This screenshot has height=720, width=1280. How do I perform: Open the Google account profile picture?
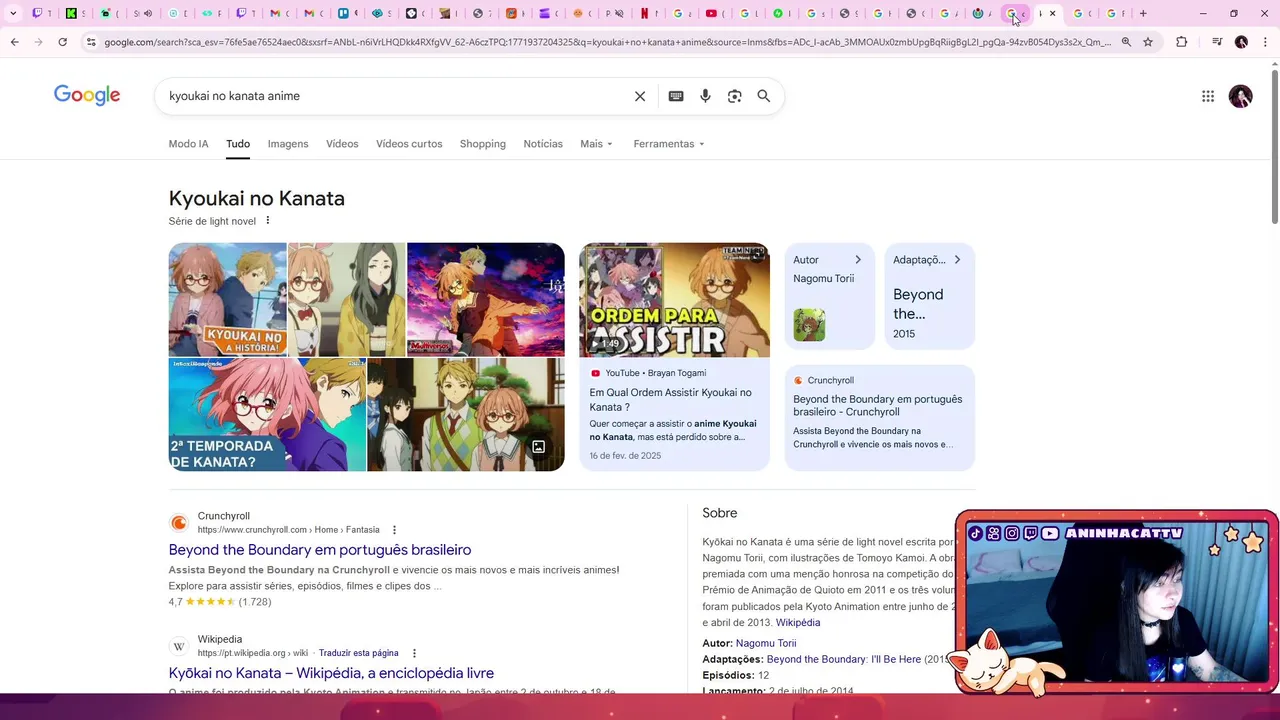[1241, 96]
